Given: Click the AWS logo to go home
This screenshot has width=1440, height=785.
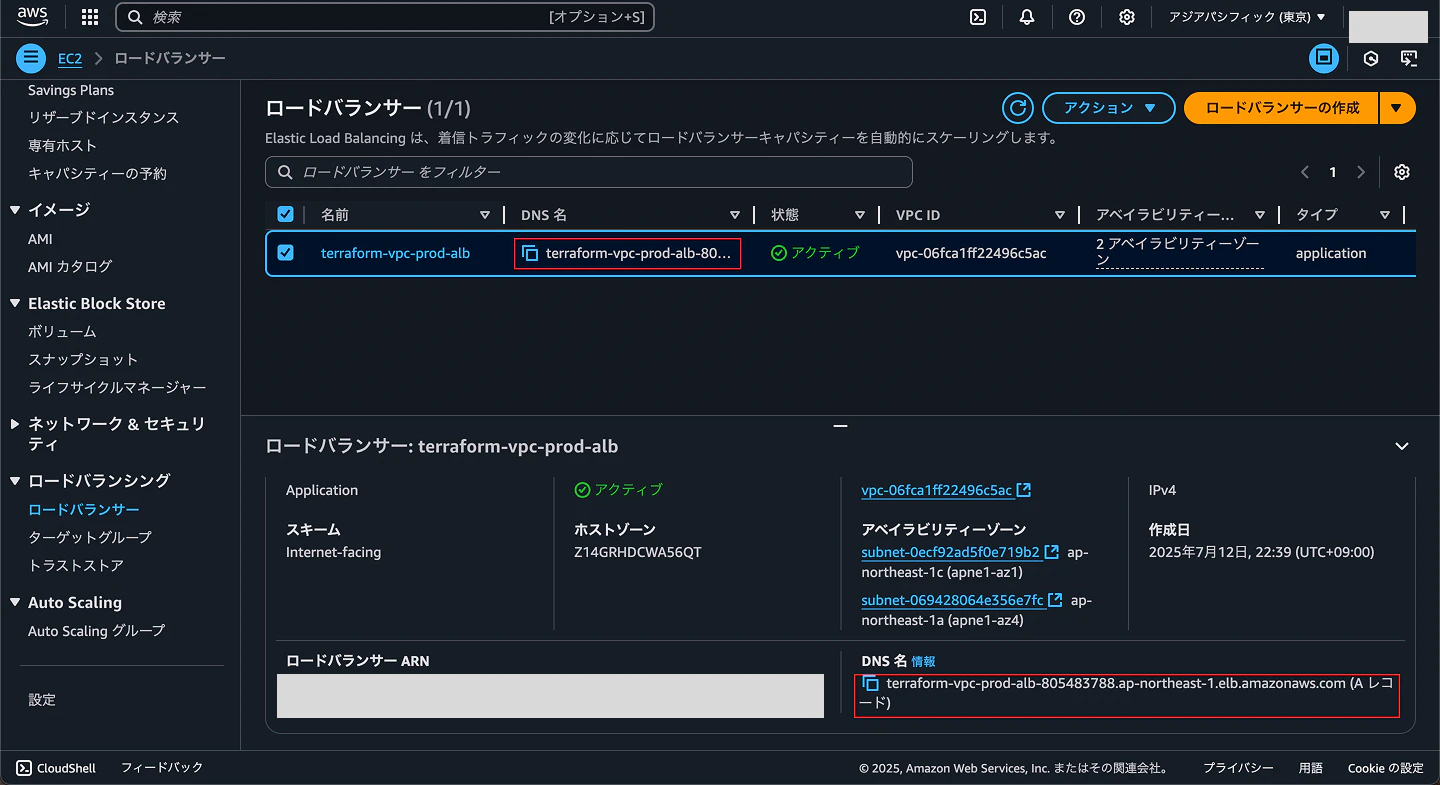Looking at the screenshot, I should click(x=30, y=15).
